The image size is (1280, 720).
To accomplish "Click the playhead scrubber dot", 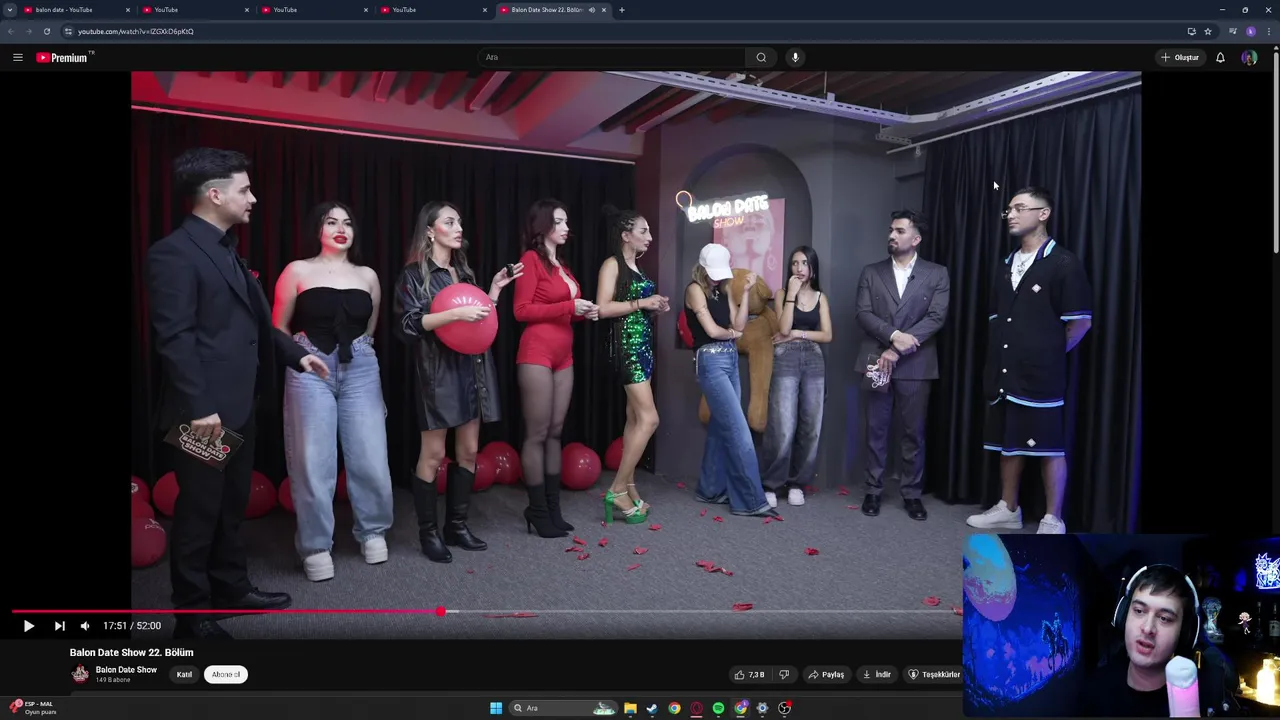I will [x=440, y=611].
